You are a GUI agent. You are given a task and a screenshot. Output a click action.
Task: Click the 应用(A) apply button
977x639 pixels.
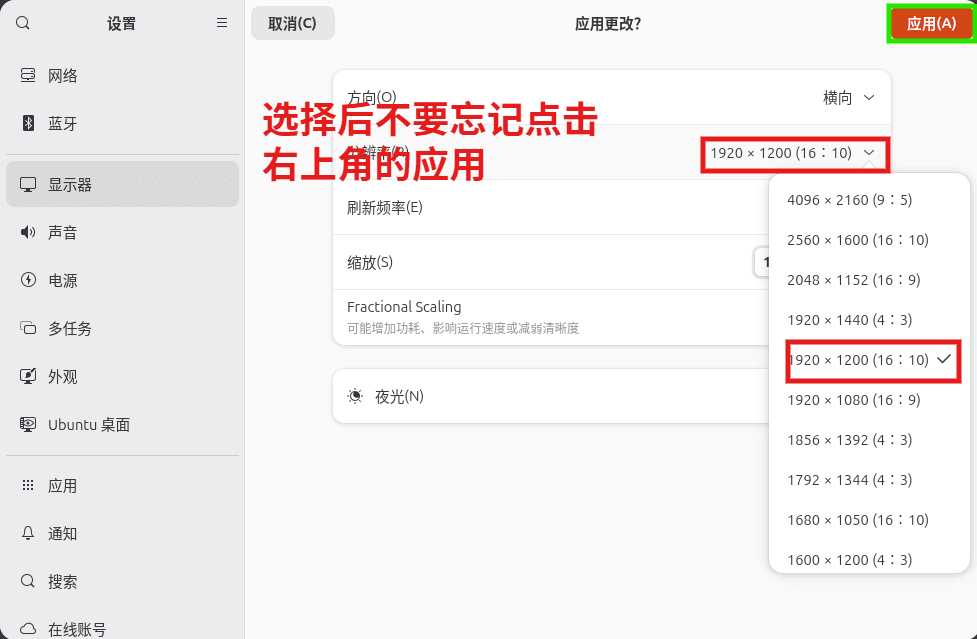(x=931, y=24)
